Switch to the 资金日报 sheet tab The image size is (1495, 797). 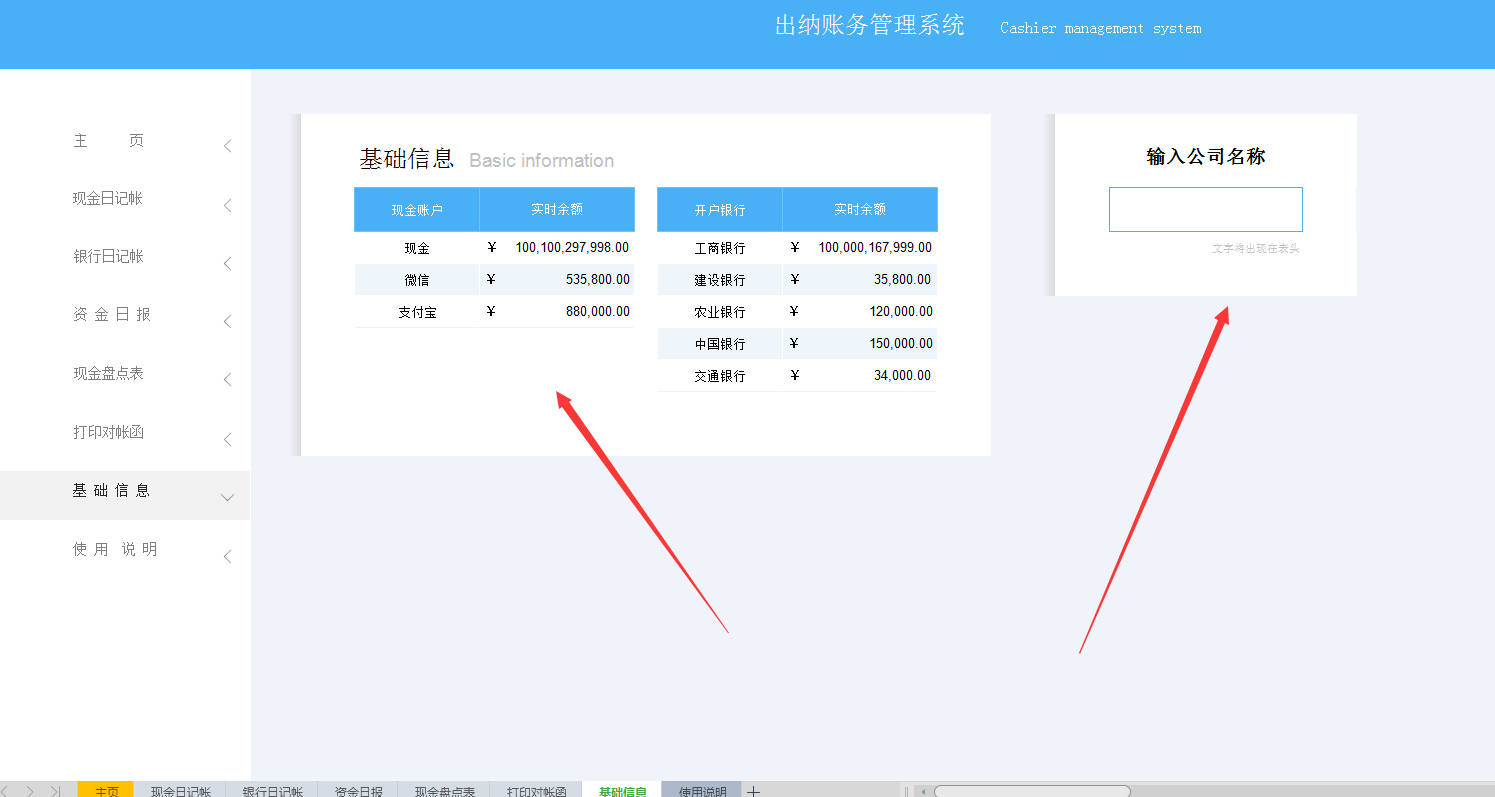point(358,790)
